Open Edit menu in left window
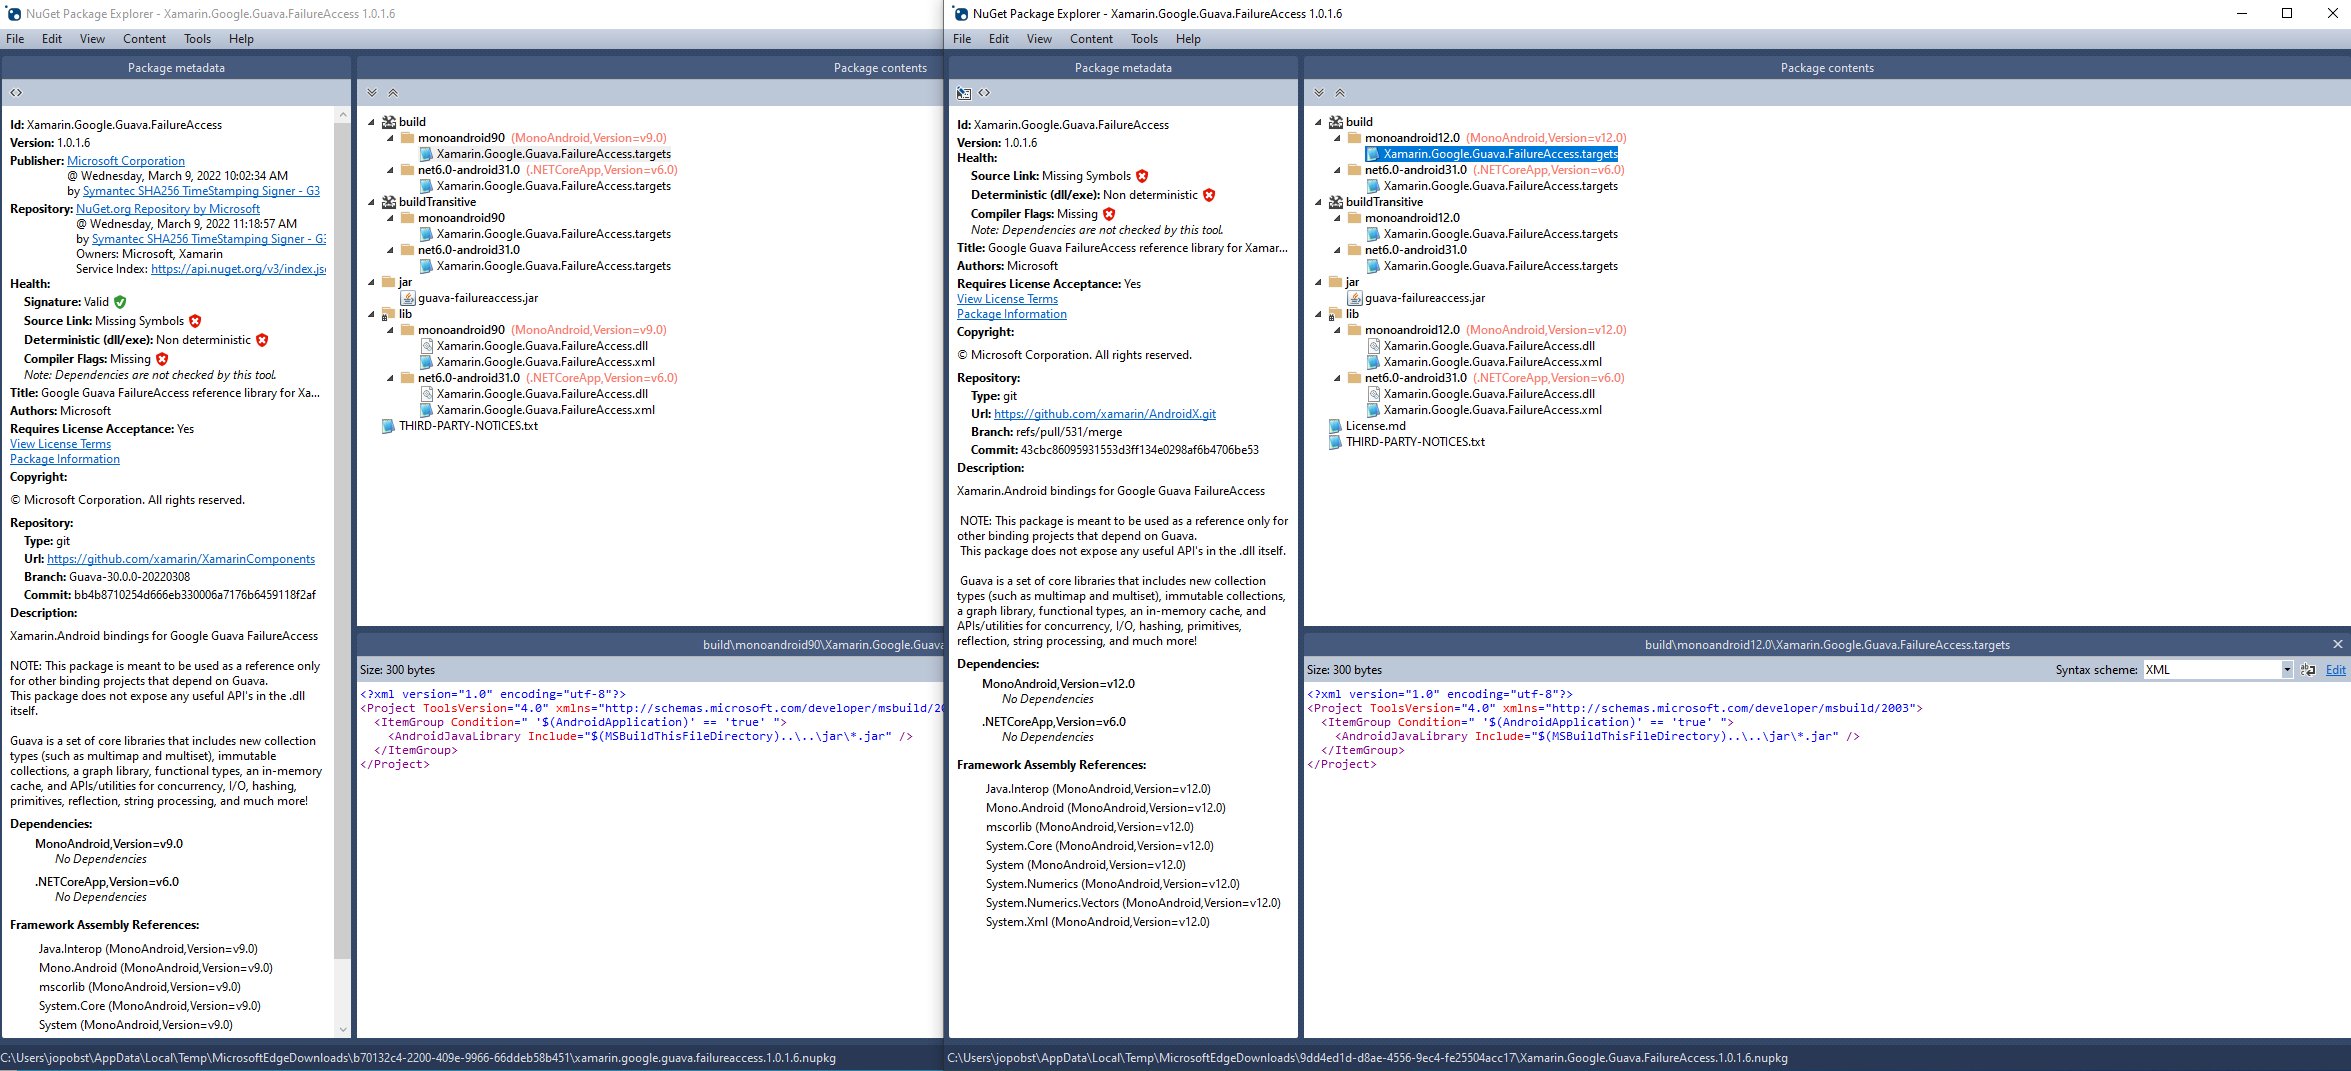 coord(52,39)
